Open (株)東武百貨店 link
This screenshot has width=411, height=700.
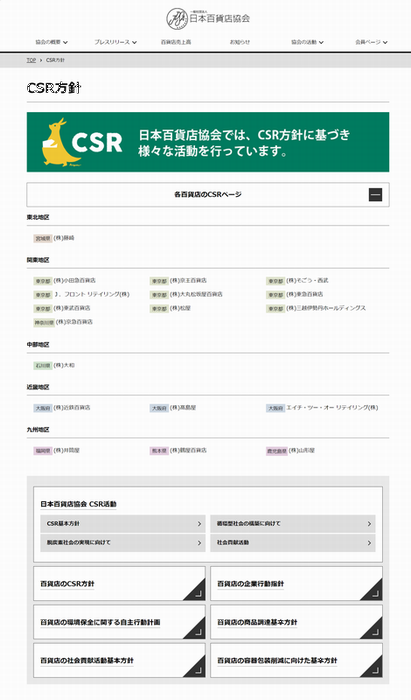(71, 308)
